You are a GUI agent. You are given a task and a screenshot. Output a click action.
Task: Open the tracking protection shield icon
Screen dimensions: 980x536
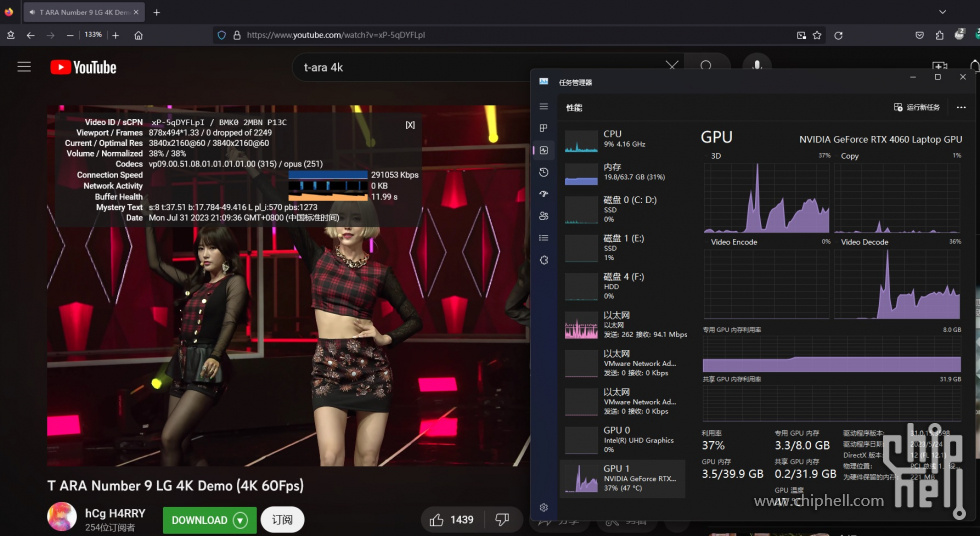tap(222, 36)
